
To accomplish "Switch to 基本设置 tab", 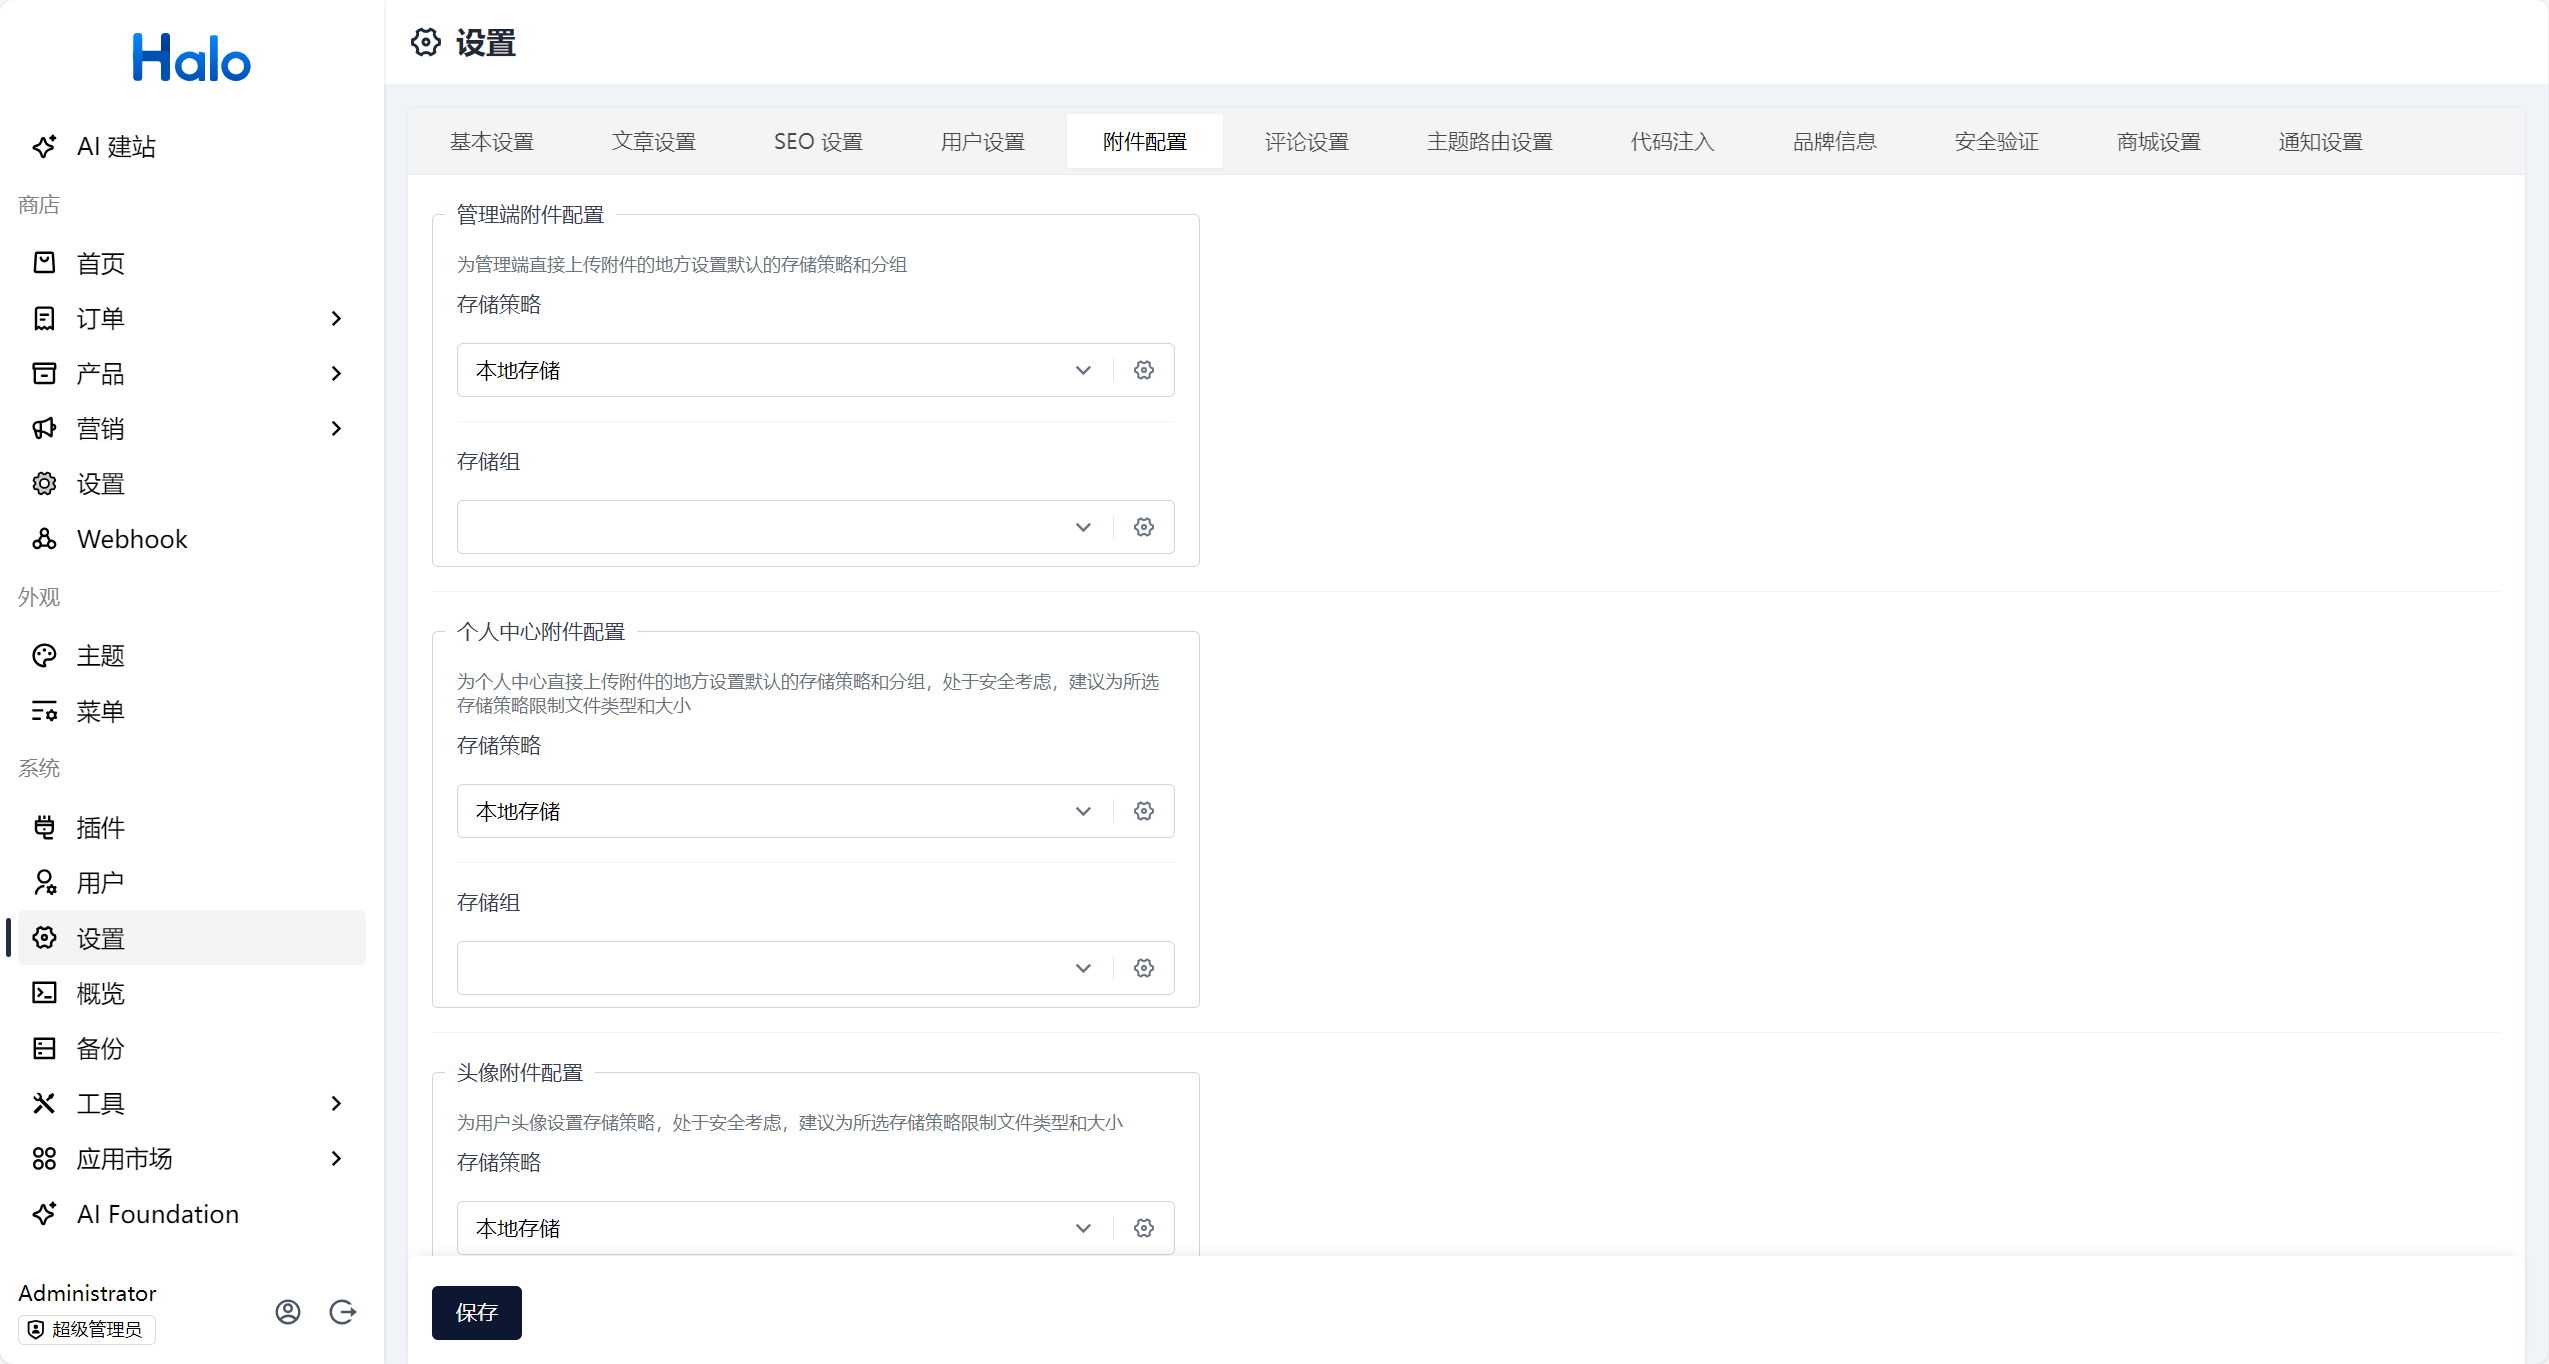I will pos(492,142).
